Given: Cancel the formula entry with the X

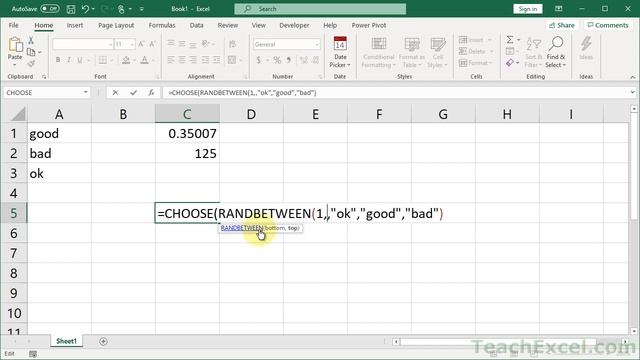Looking at the screenshot, I should pos(116,93).
